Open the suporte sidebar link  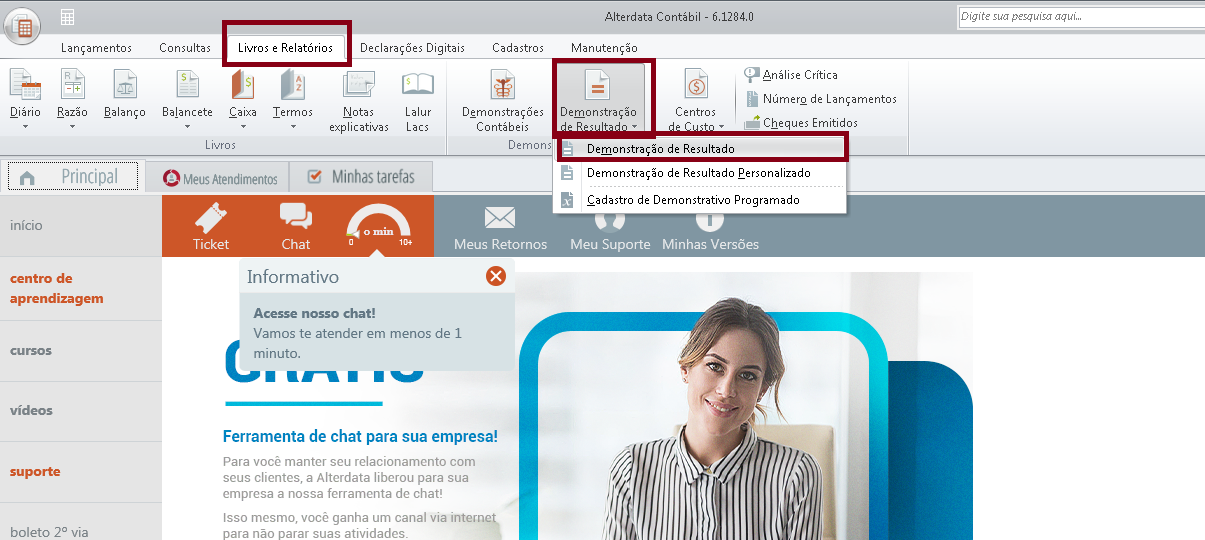35,471
